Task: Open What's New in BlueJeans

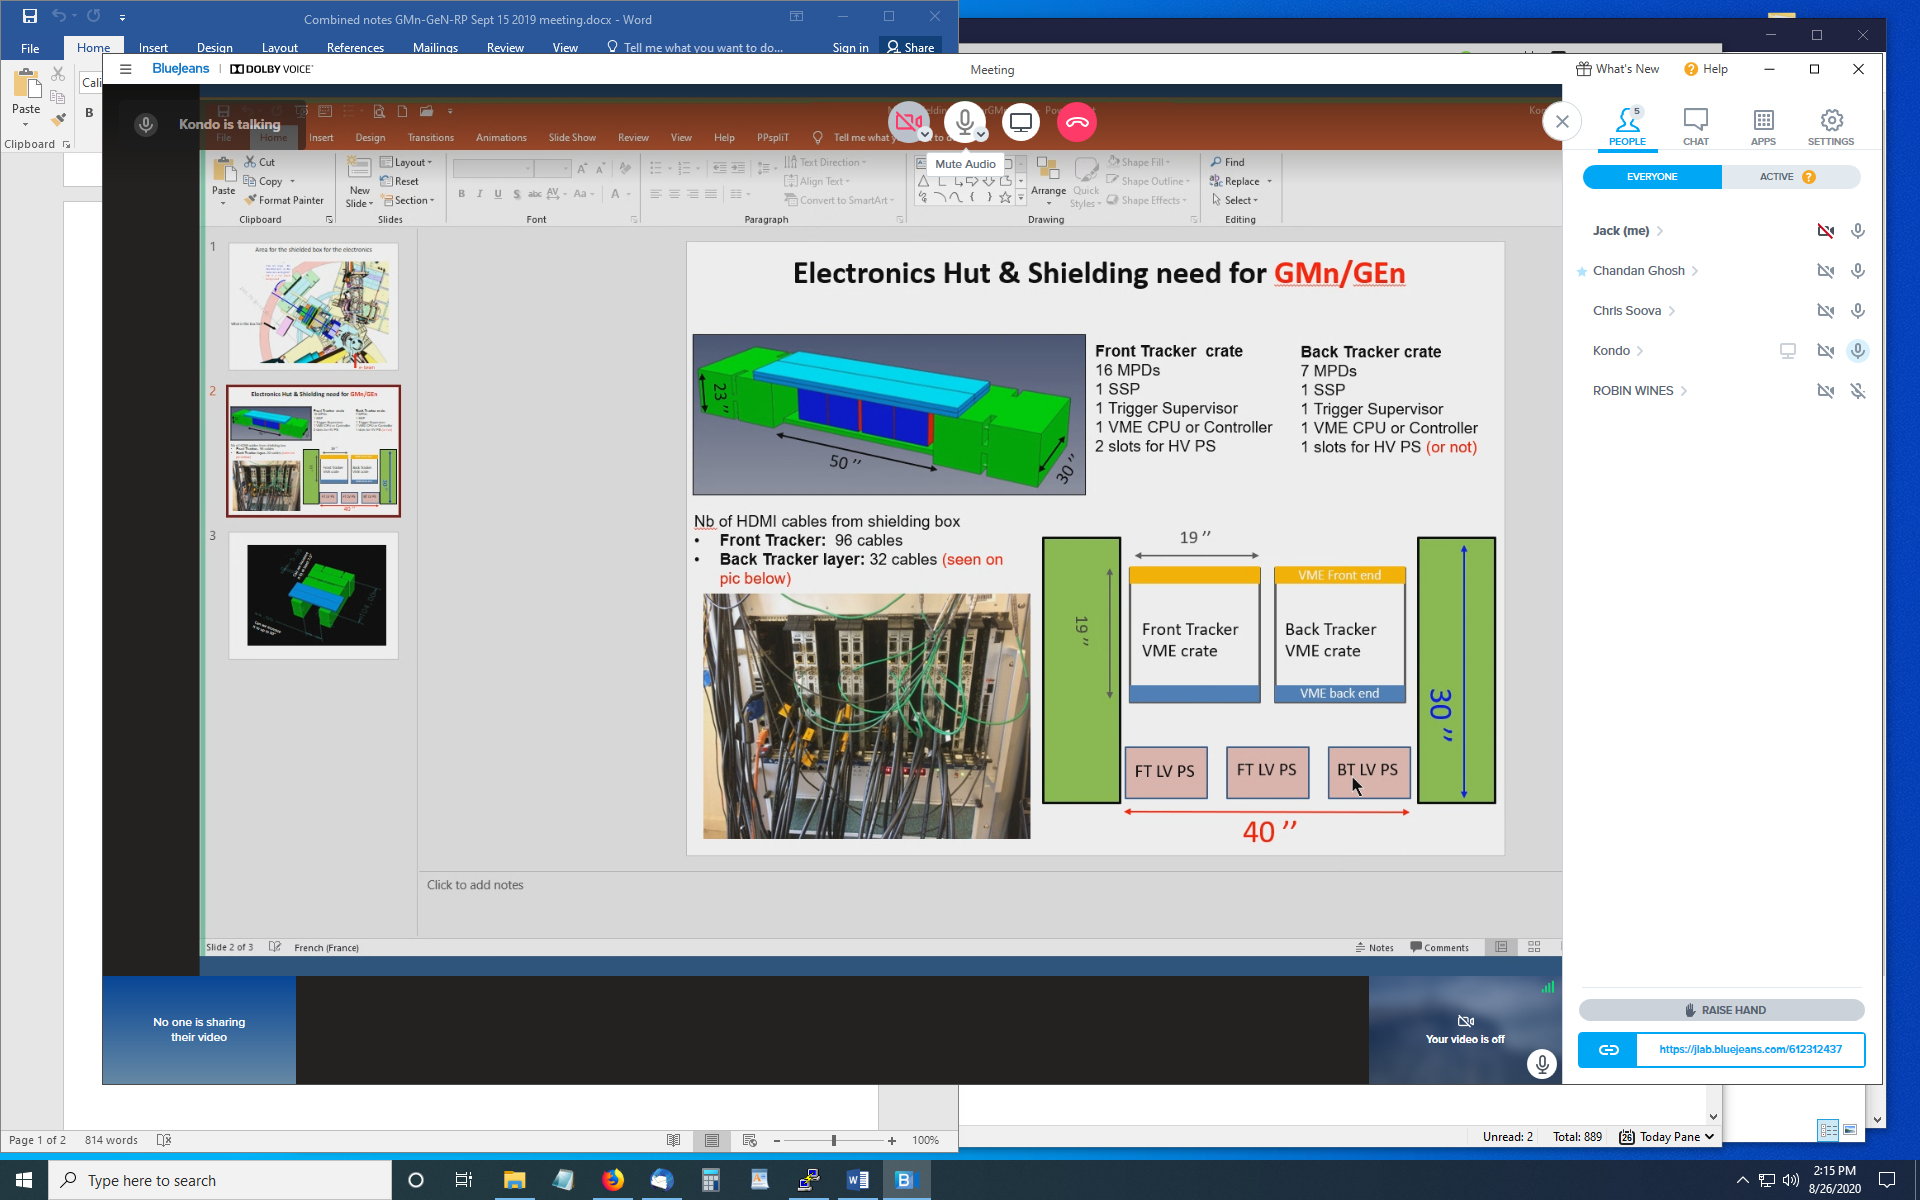Action: [1617, 69]
